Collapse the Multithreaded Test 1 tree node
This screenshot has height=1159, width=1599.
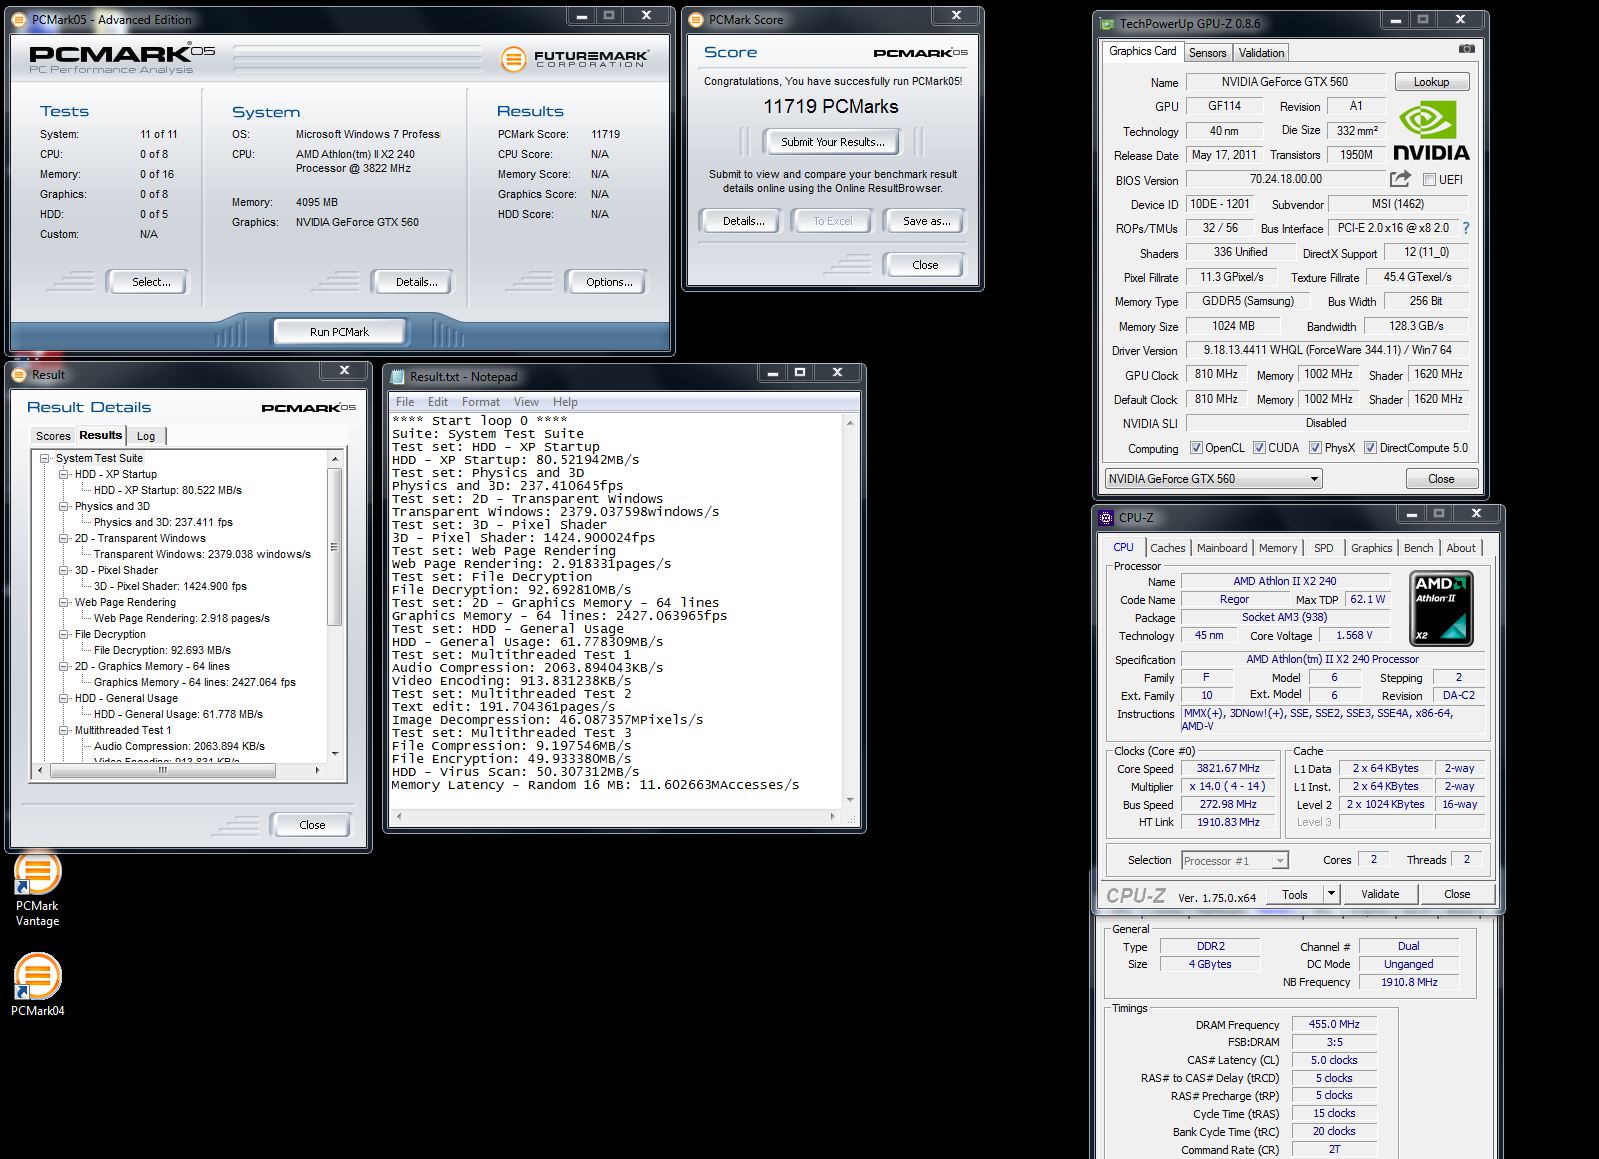64,730
